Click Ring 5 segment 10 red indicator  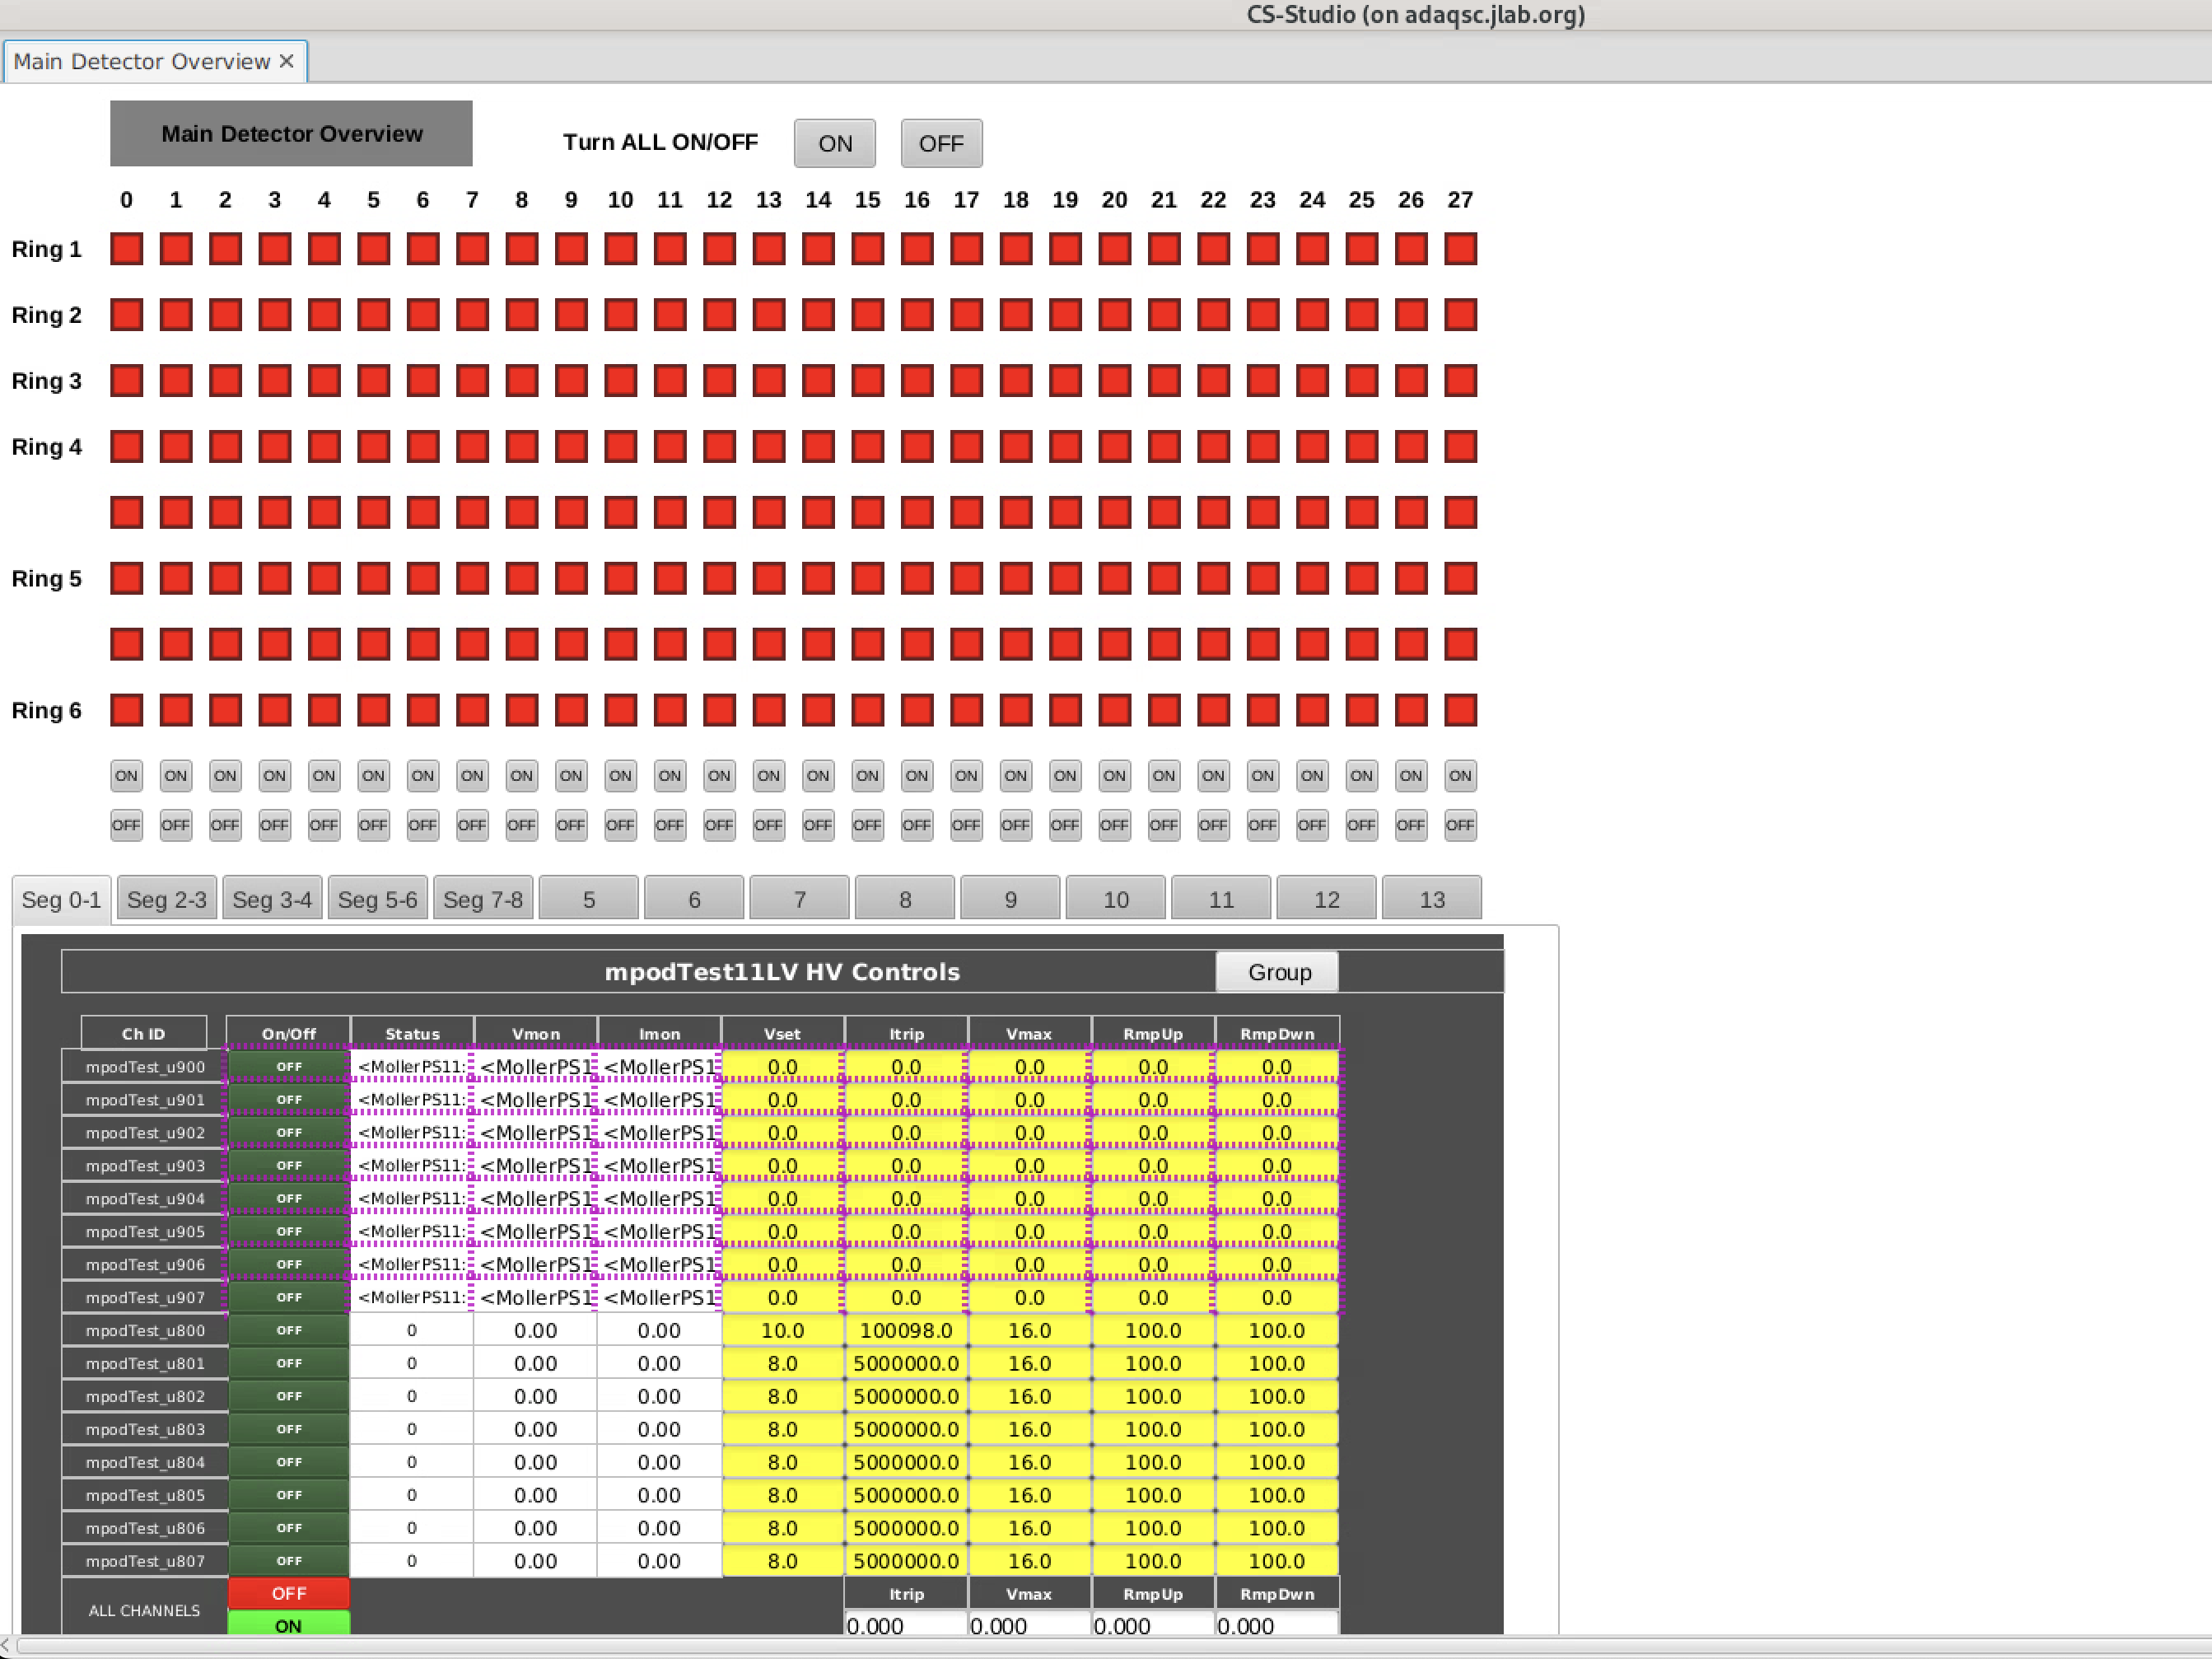point(620,579)
